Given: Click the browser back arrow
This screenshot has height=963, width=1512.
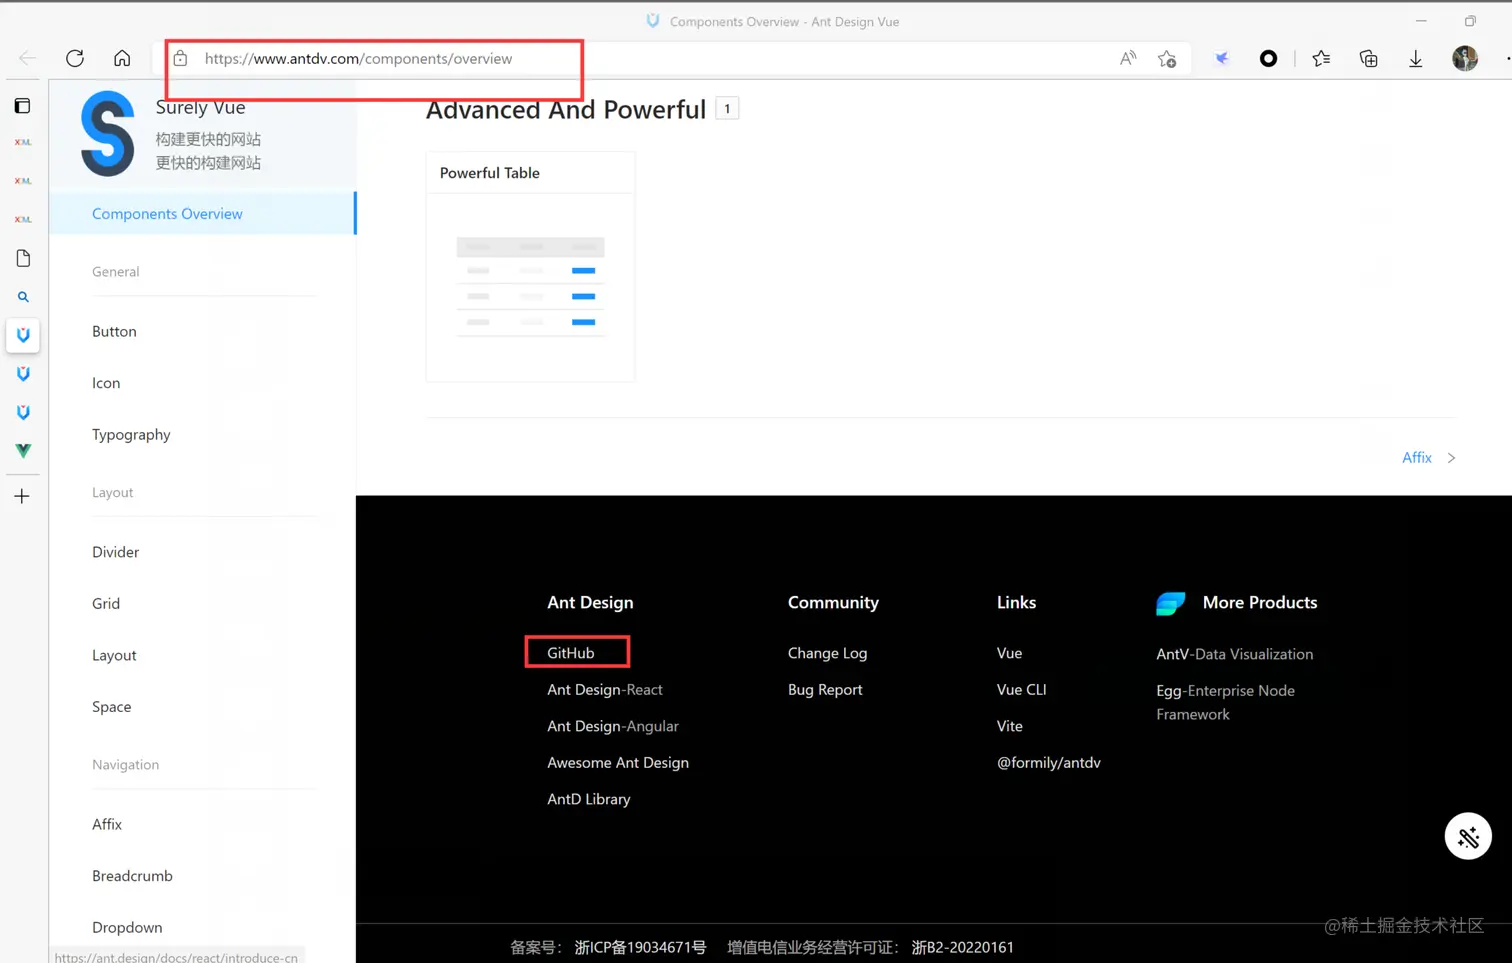Looking at the screenshot, I should (x=27, y=58).
